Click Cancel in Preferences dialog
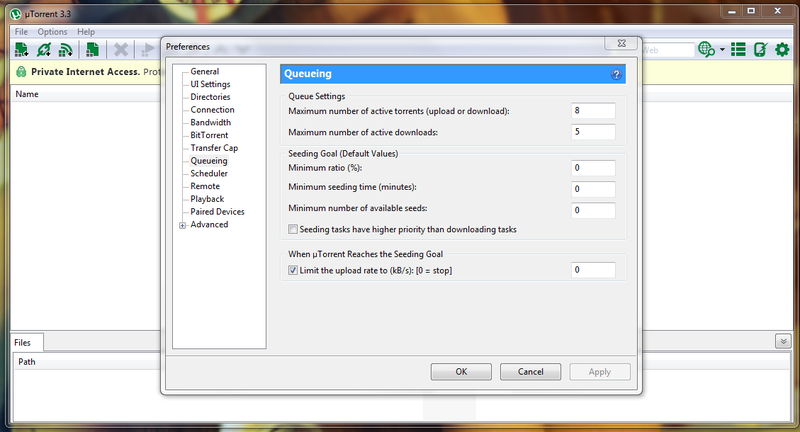The height and width of the screenshot is (432, 800). (x=531, y=372)
